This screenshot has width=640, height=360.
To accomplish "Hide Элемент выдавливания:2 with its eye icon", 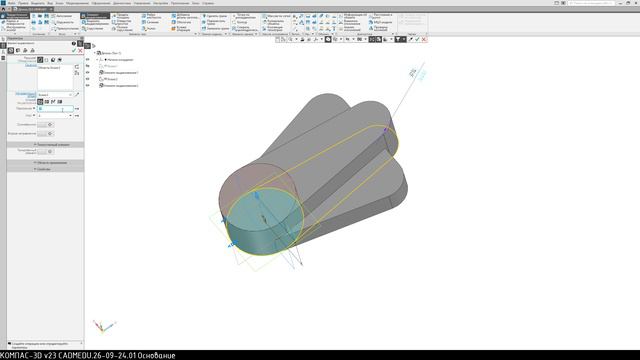I will pos(88,86).
